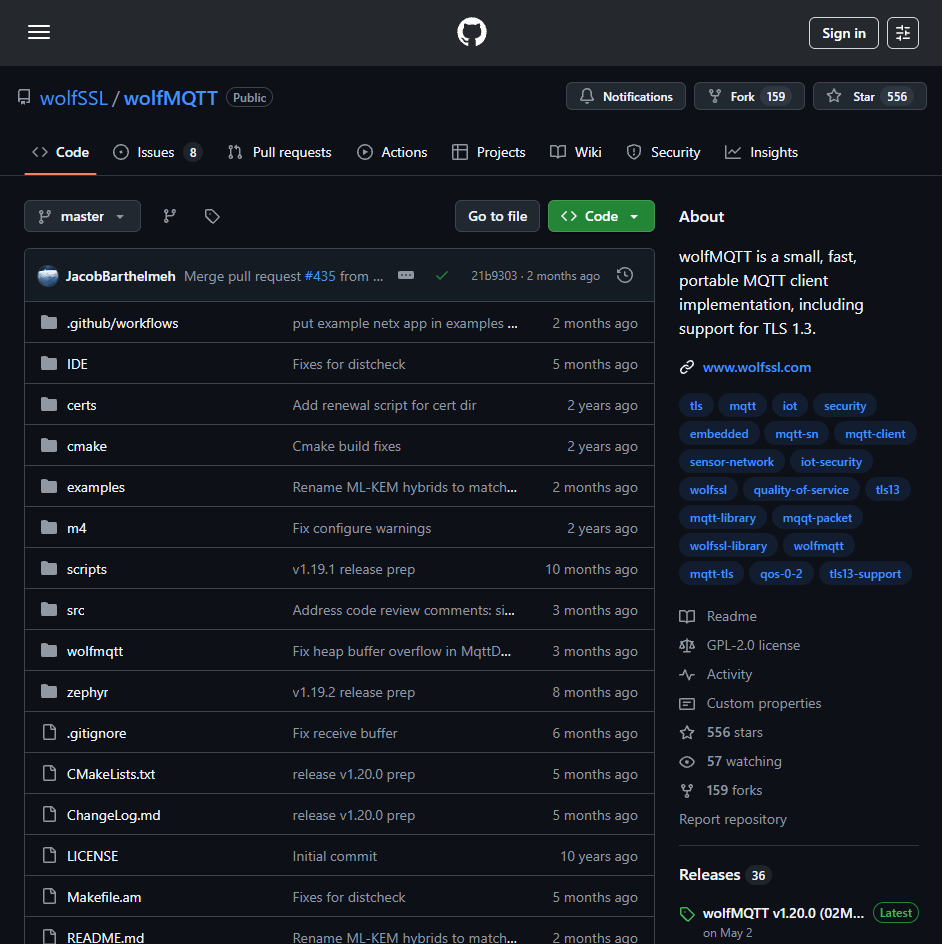Fork the repository
Viewport: 942px width, 944px height.
(x=749, y=96)
